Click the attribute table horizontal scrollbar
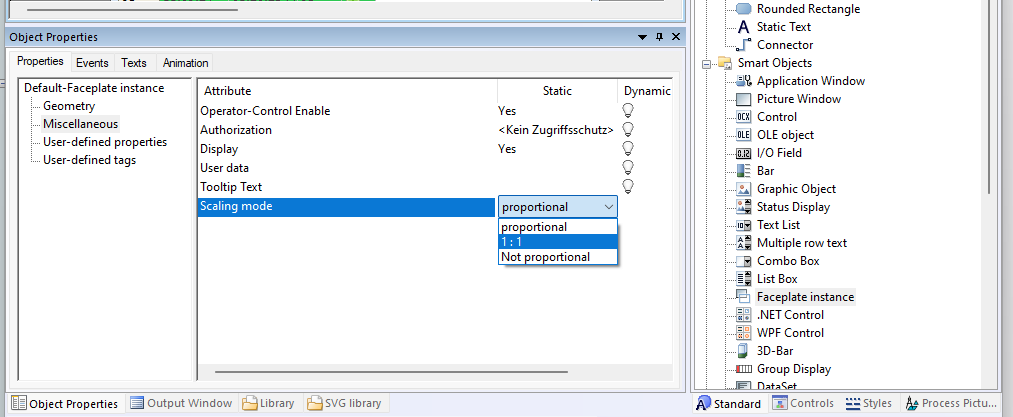This screenshot has width=1013, height=417. [x=392, y=372]
